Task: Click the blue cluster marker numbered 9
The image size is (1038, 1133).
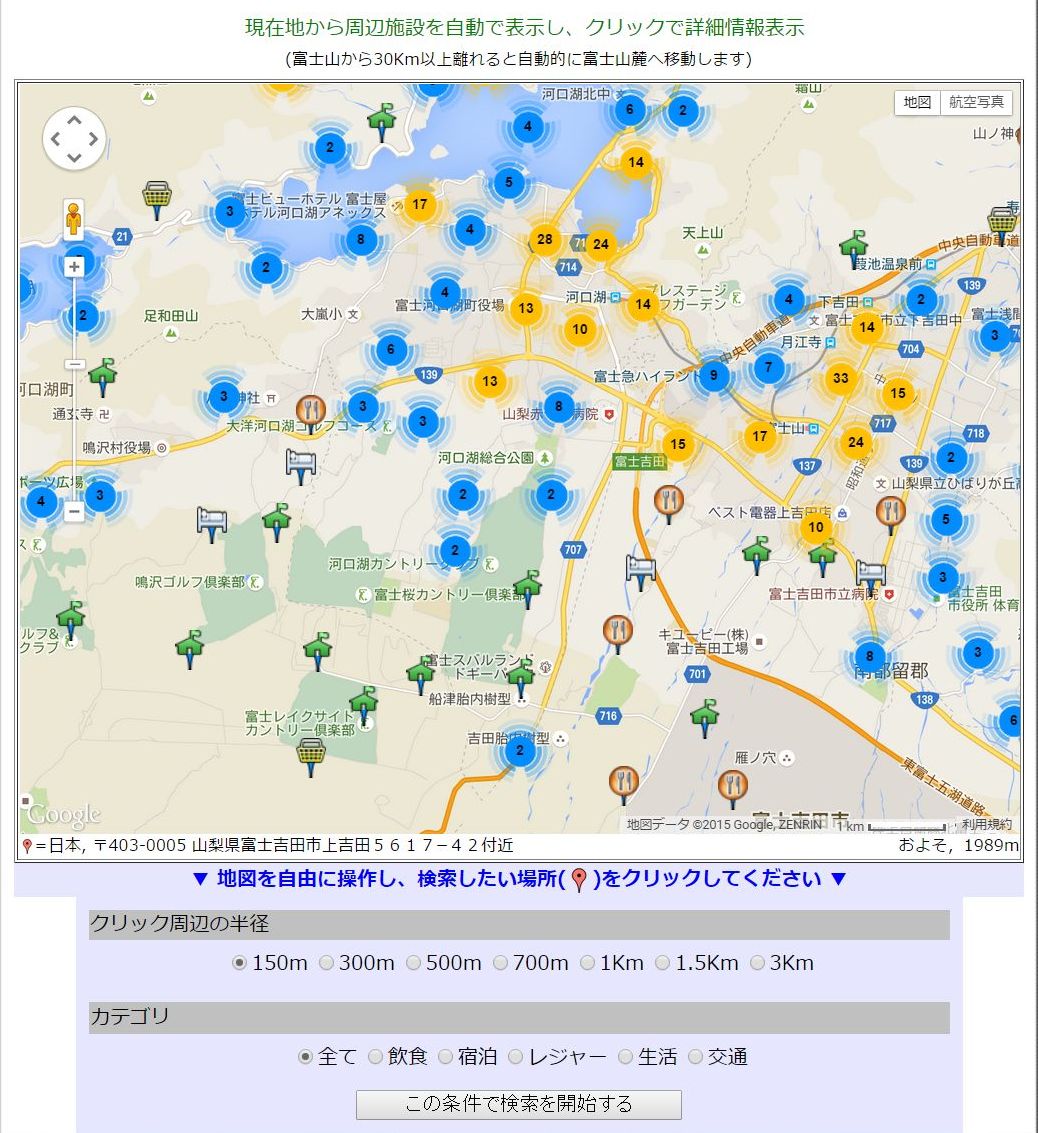Action: (x=713, y=376)
